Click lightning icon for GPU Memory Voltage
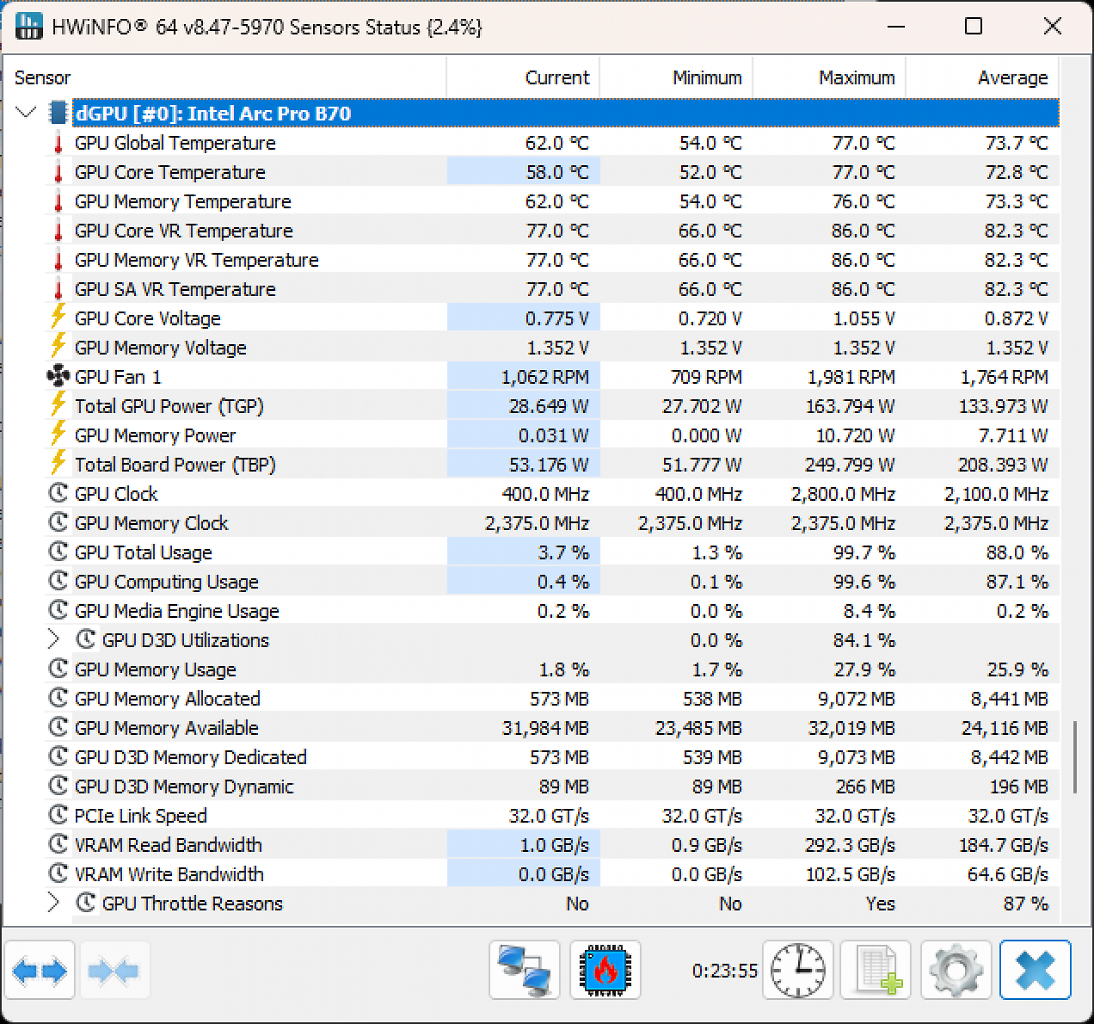This screenshot has height=1024, width=1094. (x=58, y=347)
